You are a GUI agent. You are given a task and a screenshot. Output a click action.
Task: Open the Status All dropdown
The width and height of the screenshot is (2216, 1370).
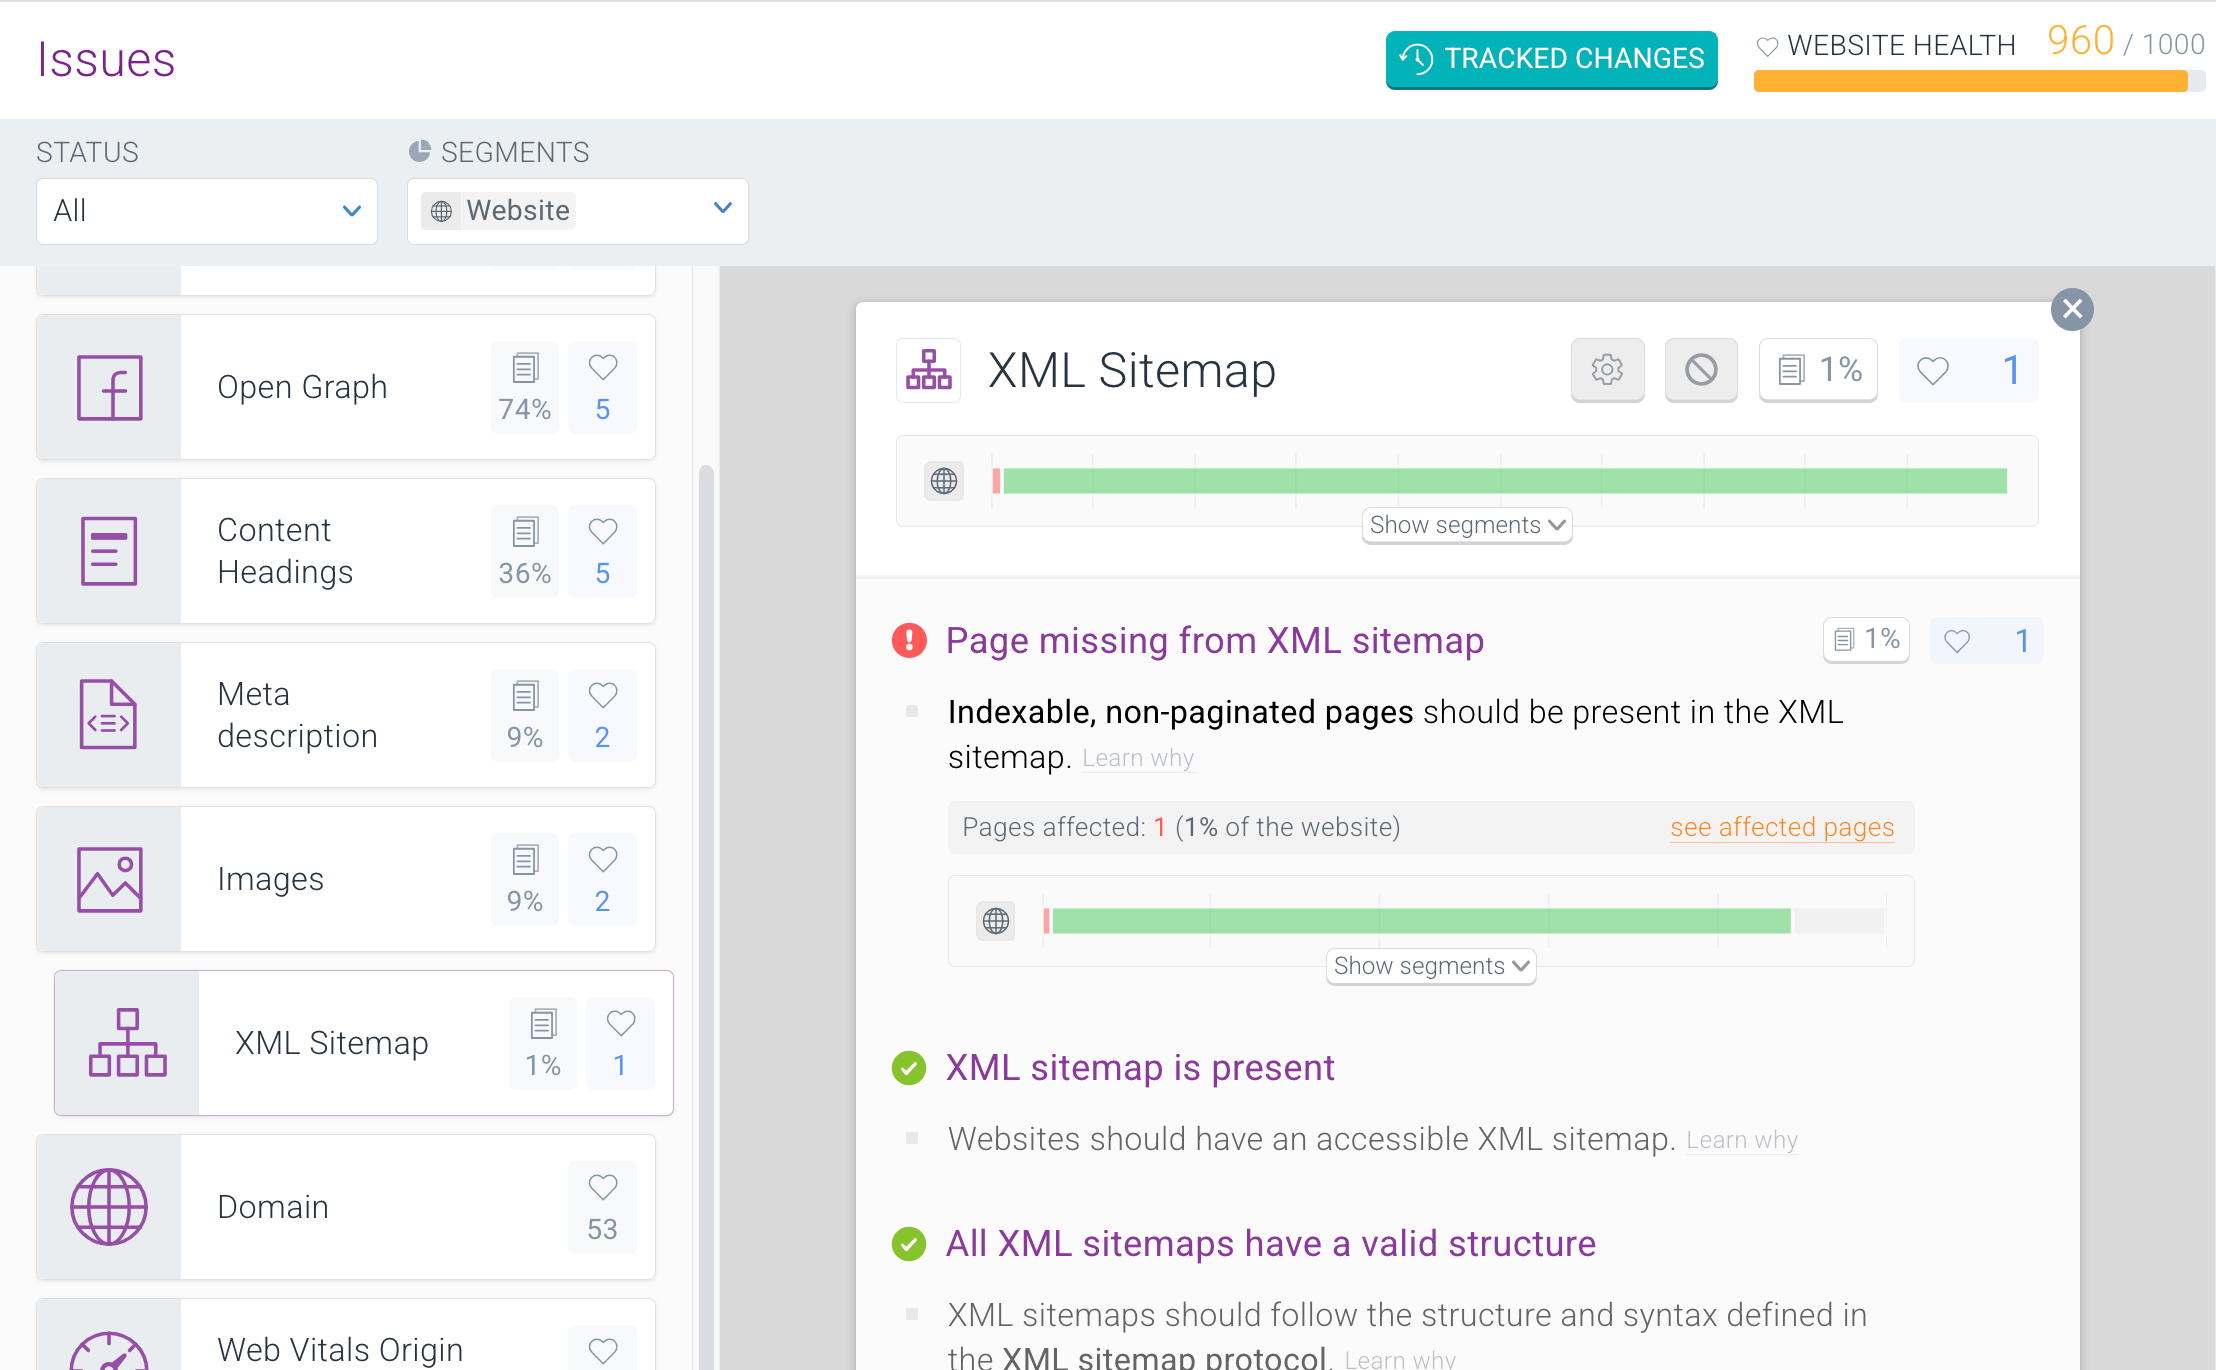point(207,211)
